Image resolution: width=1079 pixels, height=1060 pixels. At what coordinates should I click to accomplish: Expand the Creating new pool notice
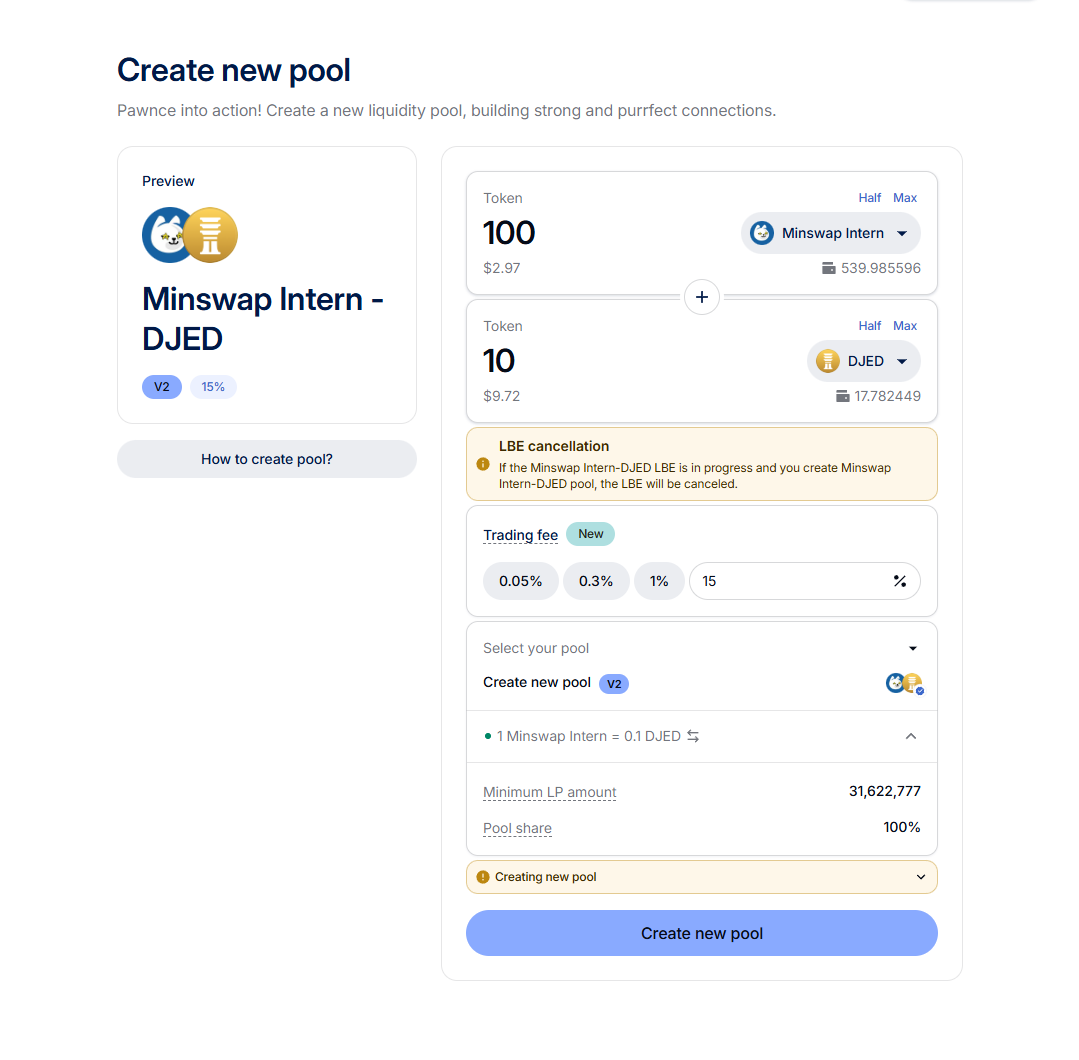click(921, 877)
